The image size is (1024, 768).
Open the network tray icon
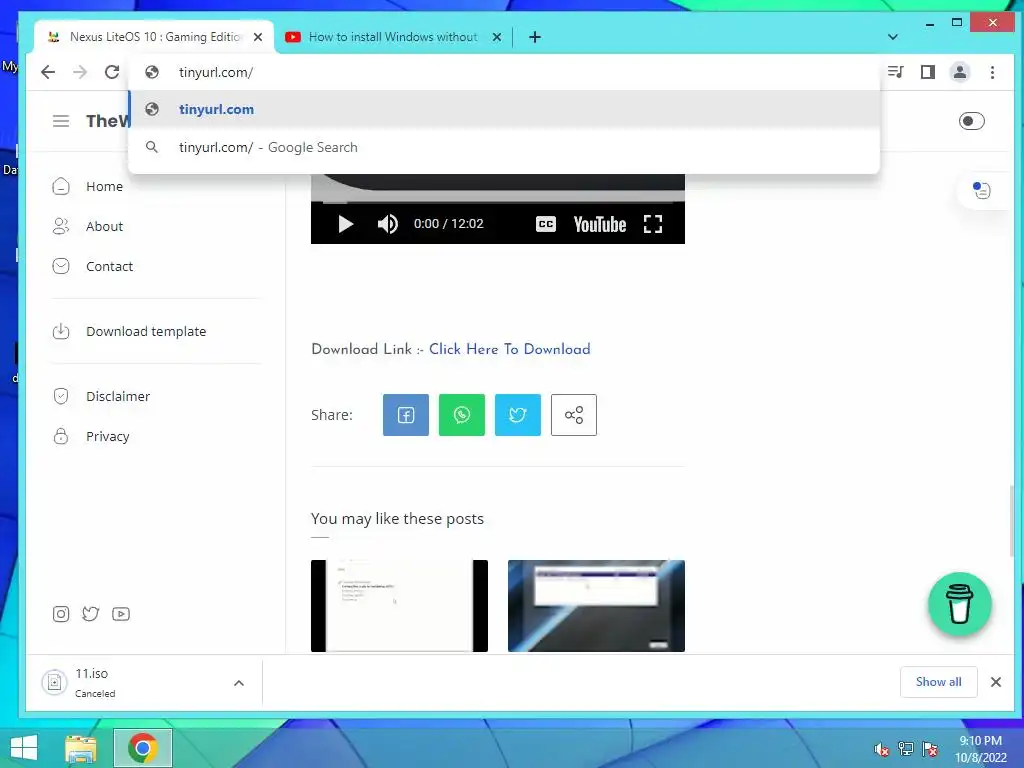coord(906,749)
